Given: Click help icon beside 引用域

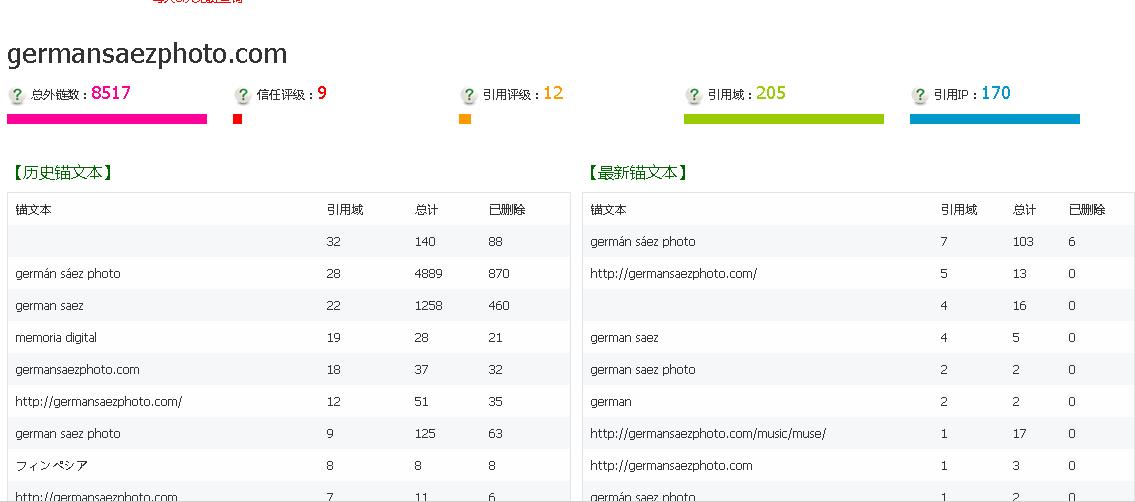Looking at the screenshot, I should (693, 95).
